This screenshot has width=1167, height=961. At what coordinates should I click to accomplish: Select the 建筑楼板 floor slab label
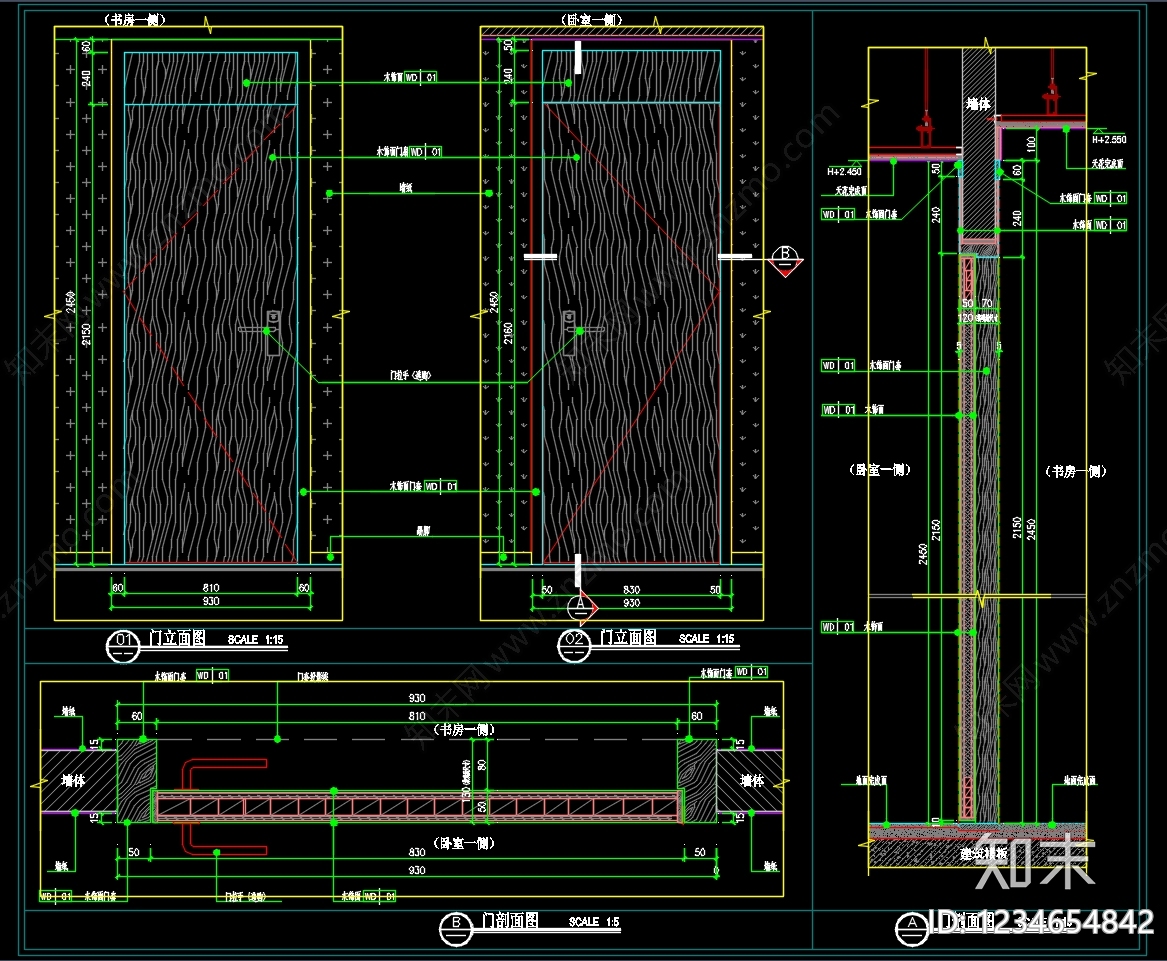[984, 853]
